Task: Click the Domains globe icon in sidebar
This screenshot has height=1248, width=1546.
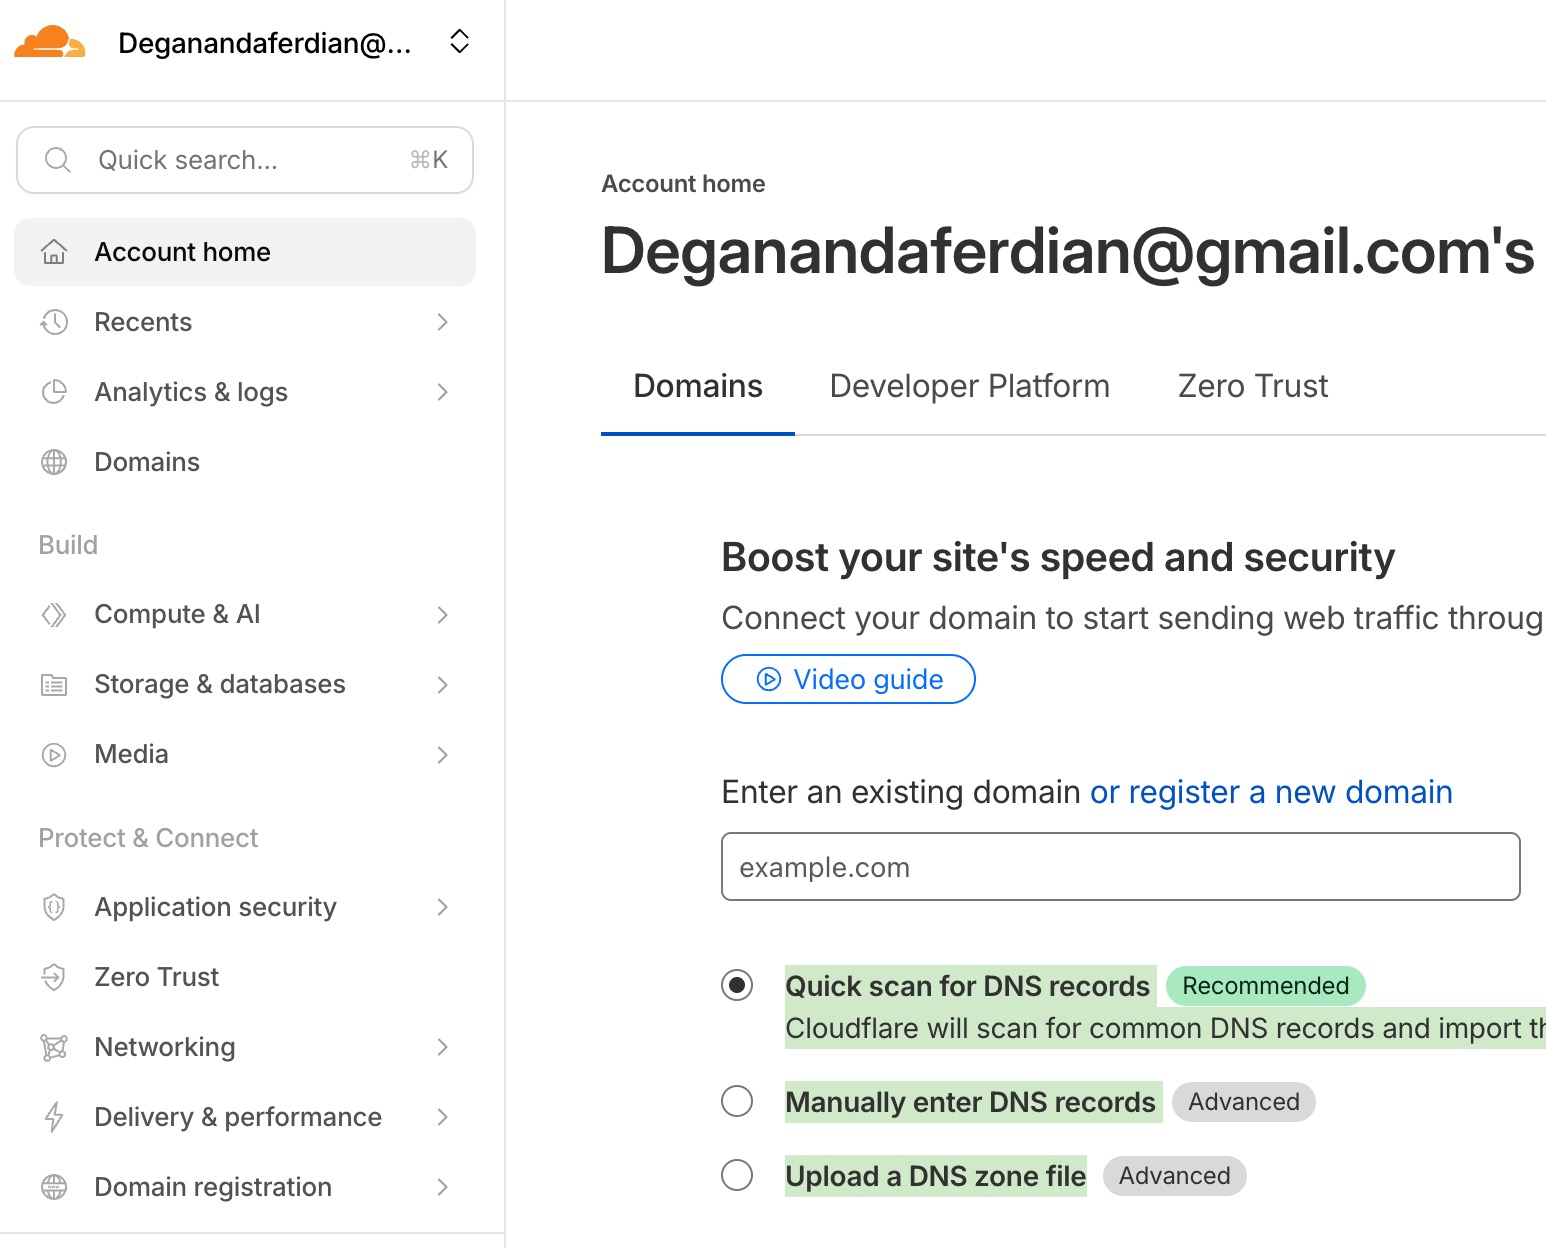Action: [54, 462]
